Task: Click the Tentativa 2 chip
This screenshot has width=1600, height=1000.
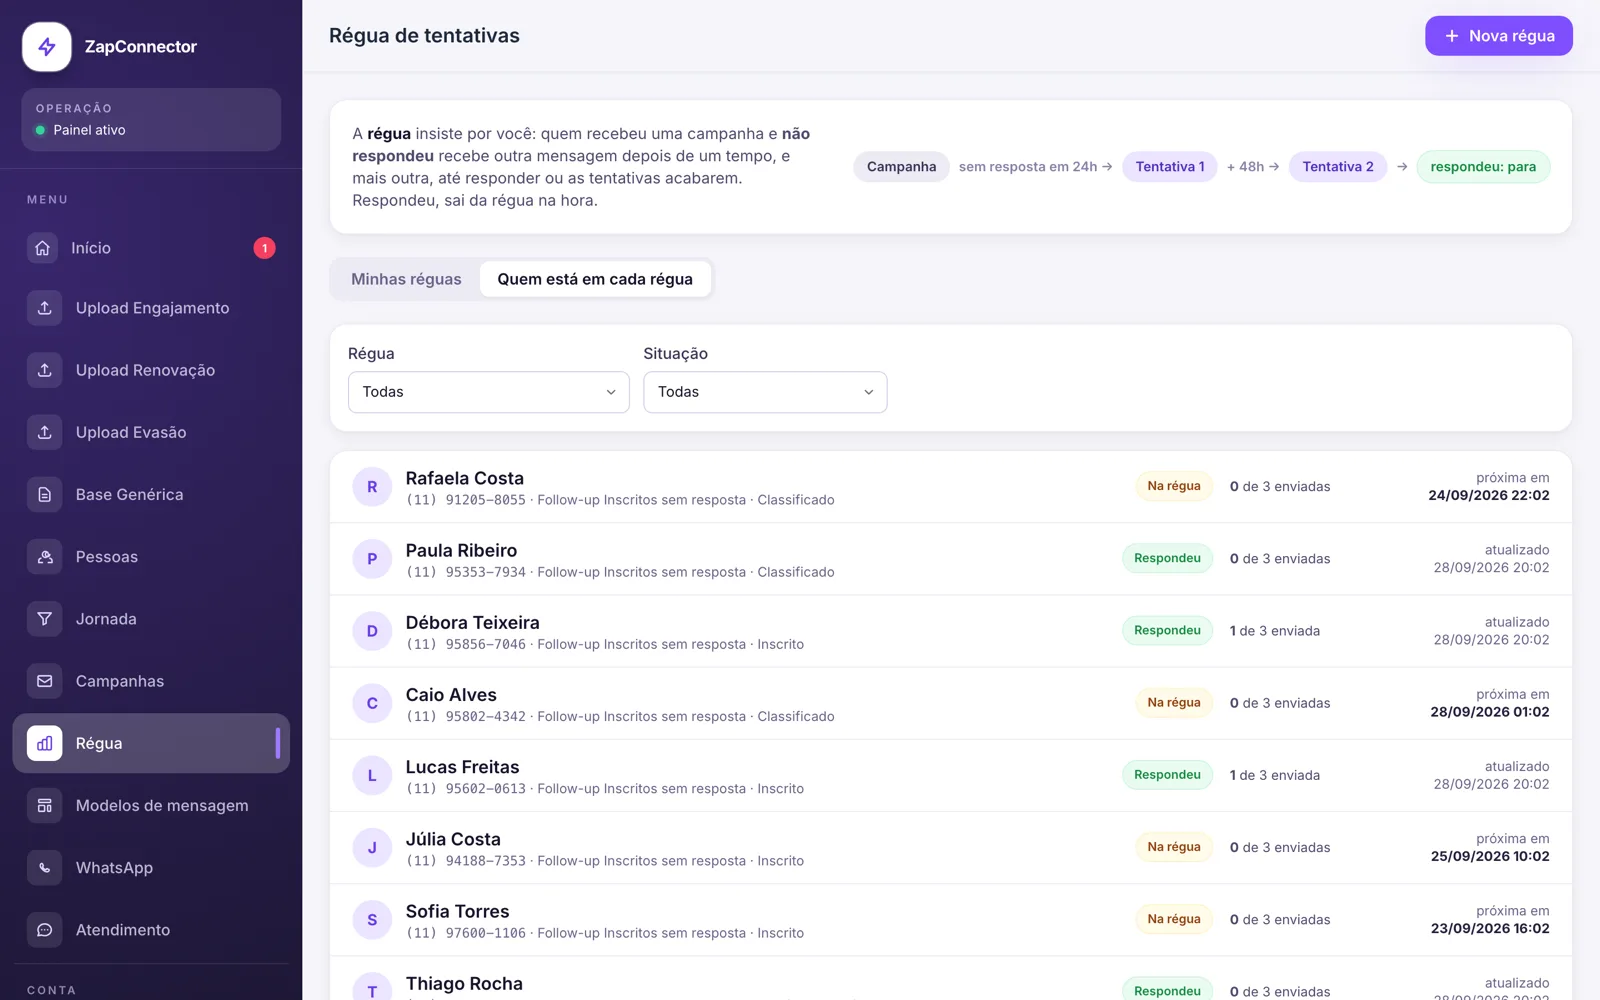Action: pyautogui.click(x=1338, y=167)
